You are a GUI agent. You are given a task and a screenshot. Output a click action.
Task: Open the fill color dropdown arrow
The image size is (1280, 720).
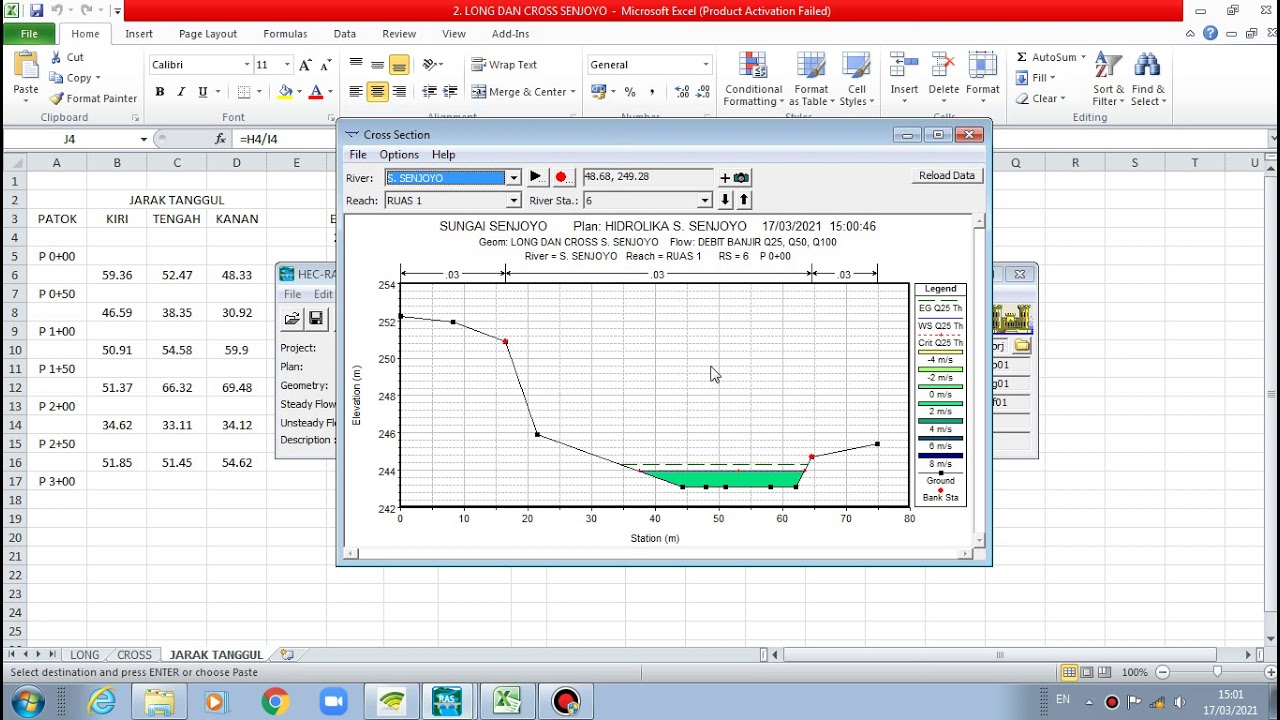click(x=299, y=92)
